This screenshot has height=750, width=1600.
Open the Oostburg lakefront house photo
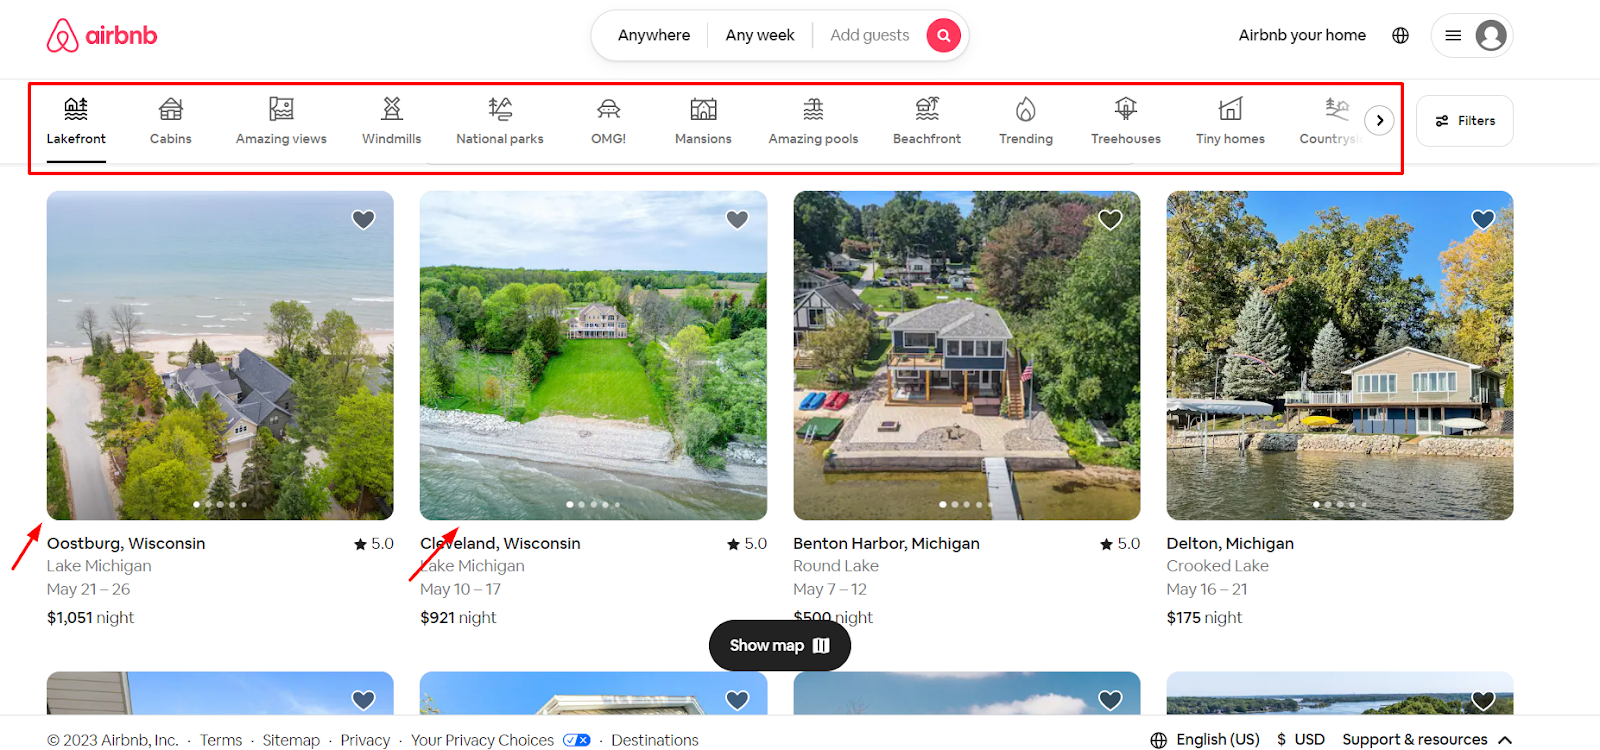point(220,355)
